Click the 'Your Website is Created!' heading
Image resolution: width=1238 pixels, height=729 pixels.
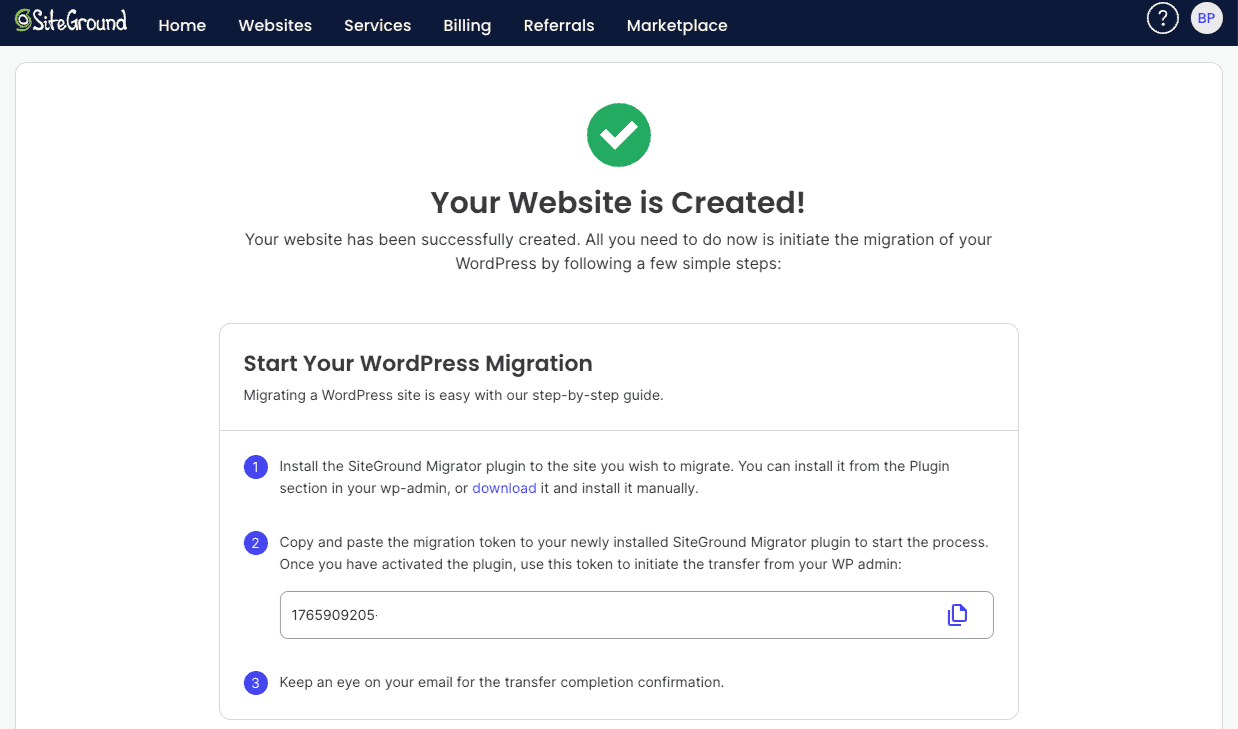618,203
